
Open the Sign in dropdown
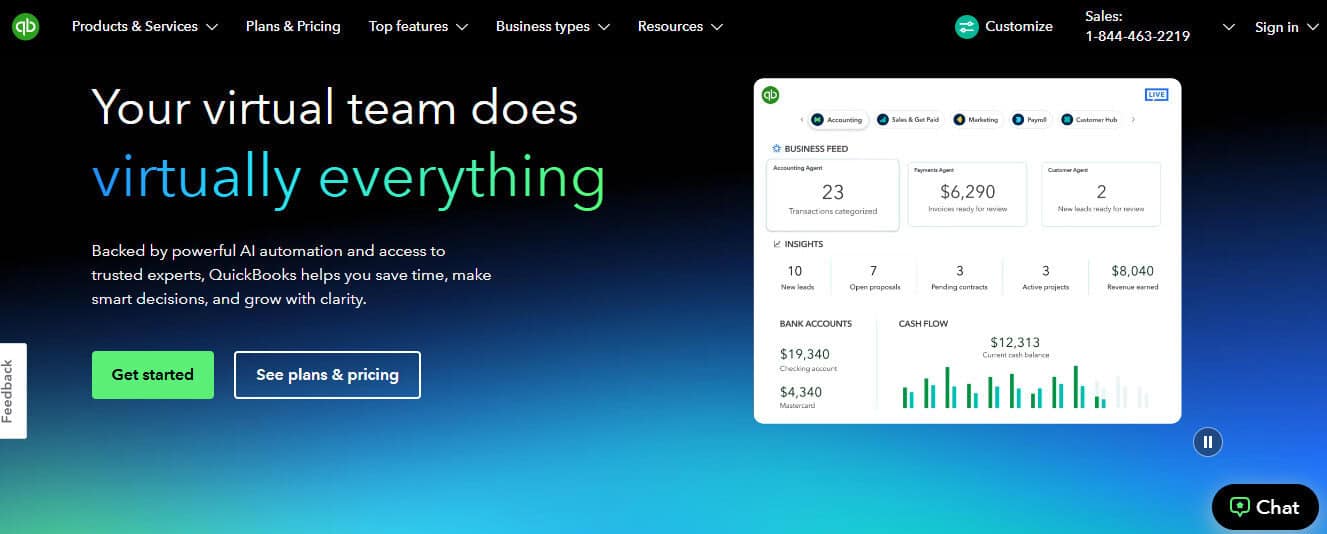[1286, 27]
